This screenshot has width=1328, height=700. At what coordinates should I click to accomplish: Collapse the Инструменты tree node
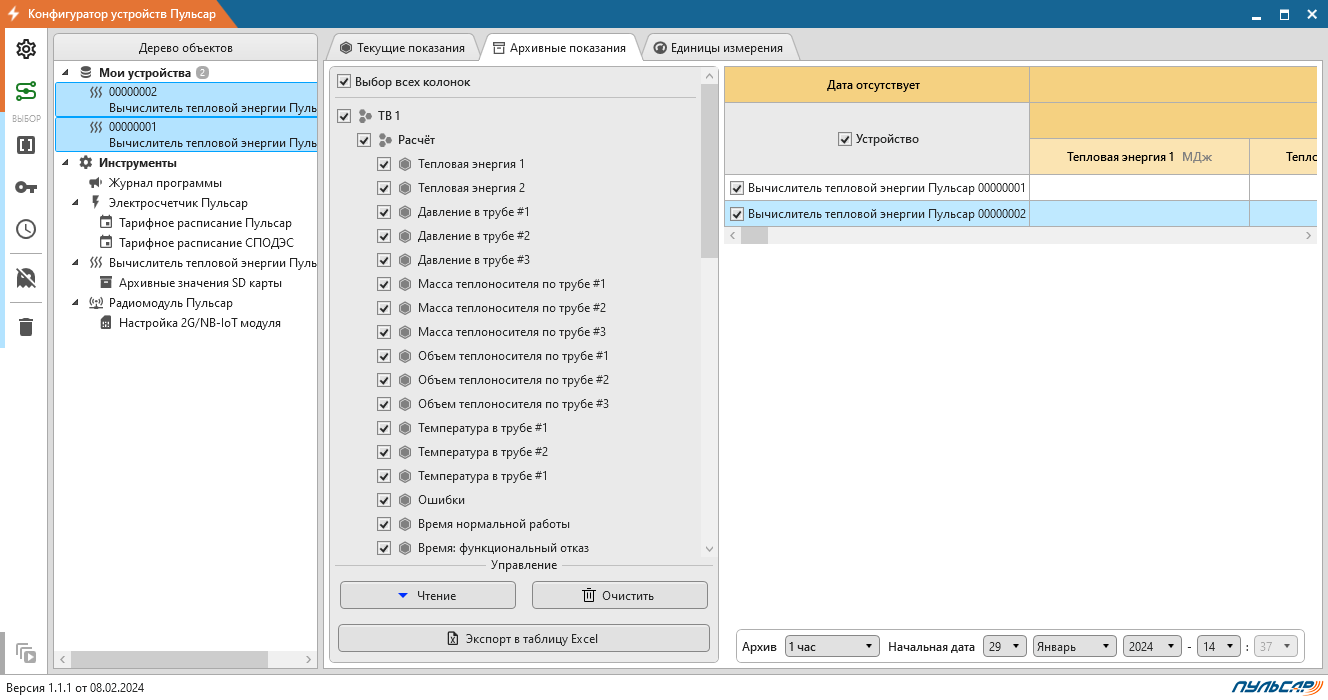(x=66, y=163)
